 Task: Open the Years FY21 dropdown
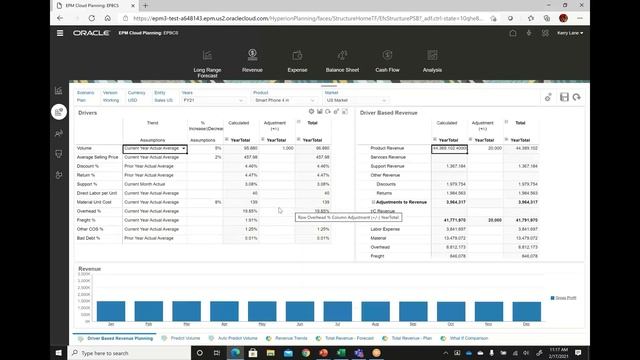213,100
